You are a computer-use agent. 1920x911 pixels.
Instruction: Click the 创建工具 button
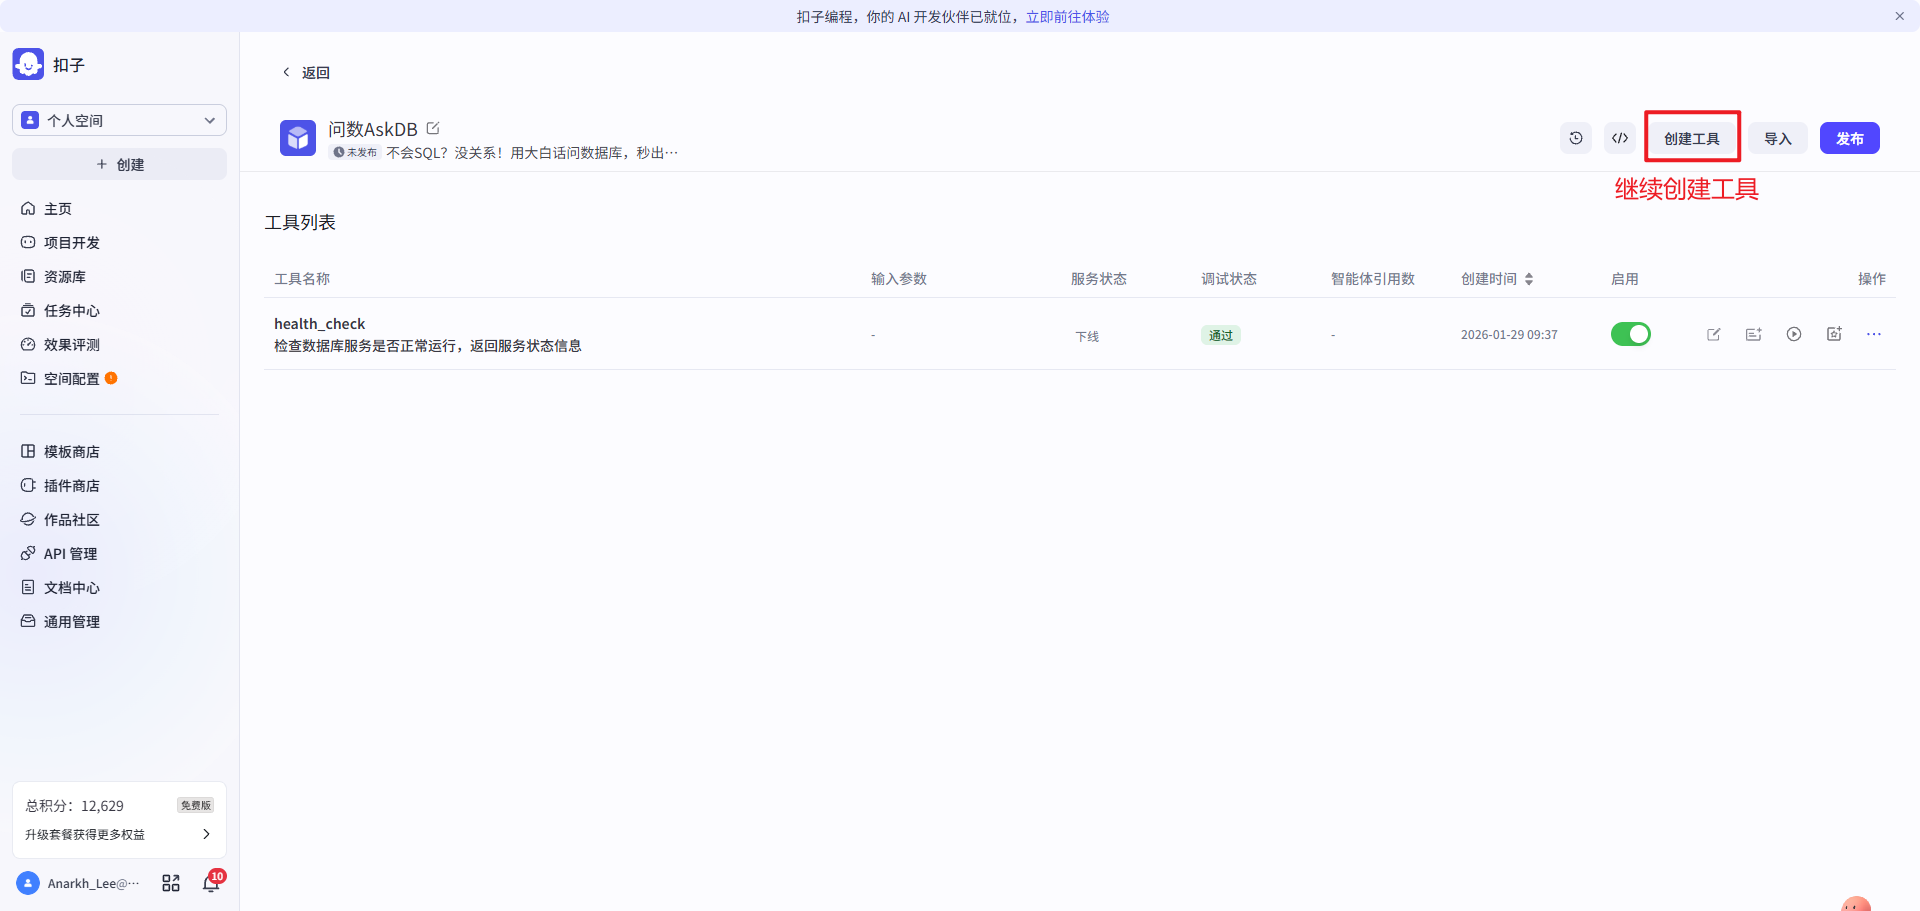(1692, 138)
